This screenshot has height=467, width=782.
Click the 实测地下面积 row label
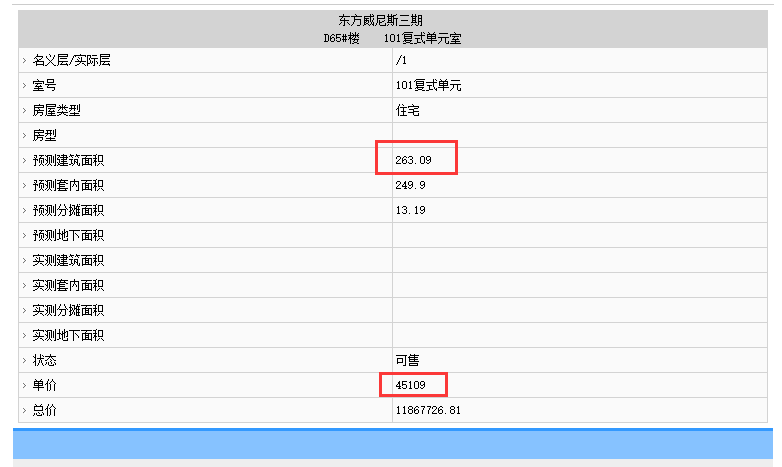coord(68,335)
